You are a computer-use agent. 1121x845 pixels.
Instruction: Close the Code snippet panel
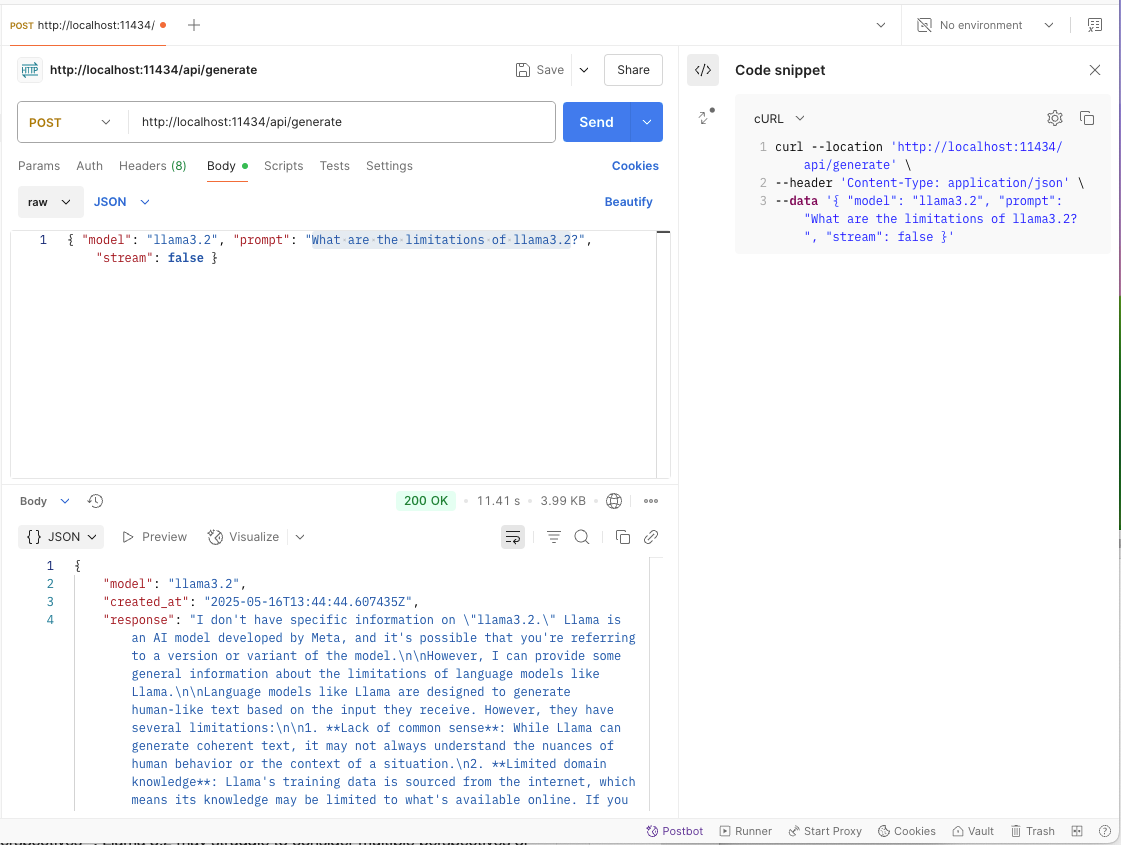(x=1095, y=70)
